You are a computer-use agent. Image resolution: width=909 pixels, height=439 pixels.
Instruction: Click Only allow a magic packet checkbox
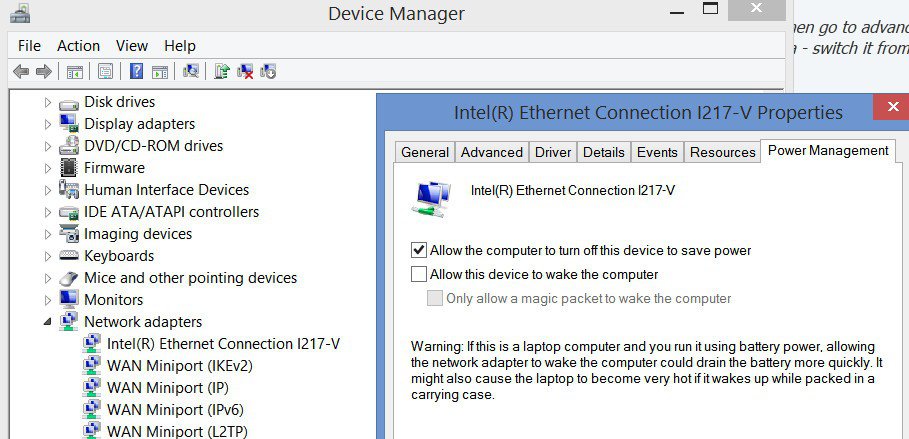[x=434, y=298]
